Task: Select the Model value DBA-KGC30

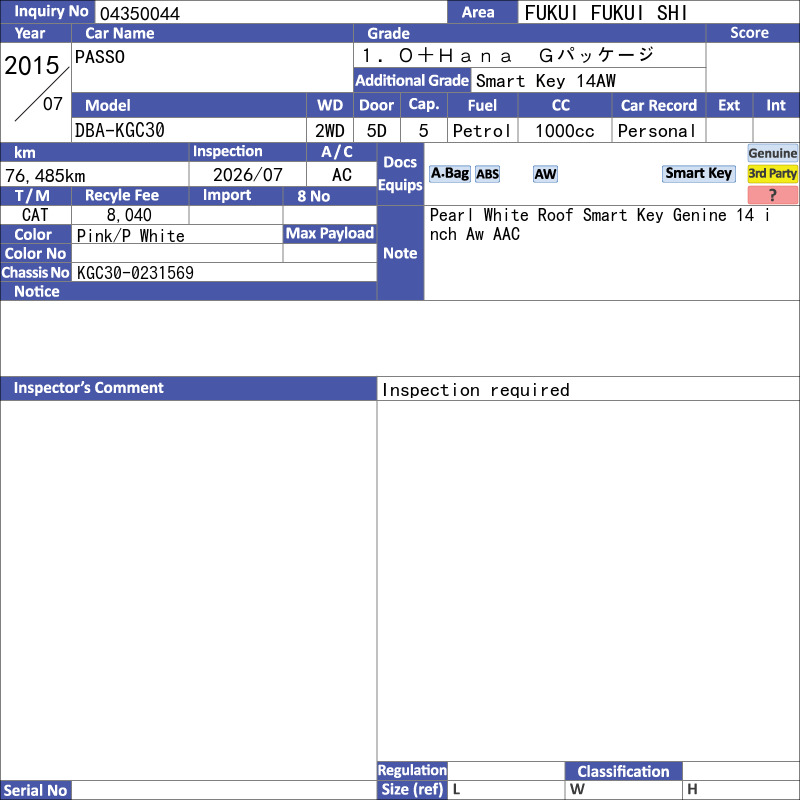Action: click(x=120, y=131)
